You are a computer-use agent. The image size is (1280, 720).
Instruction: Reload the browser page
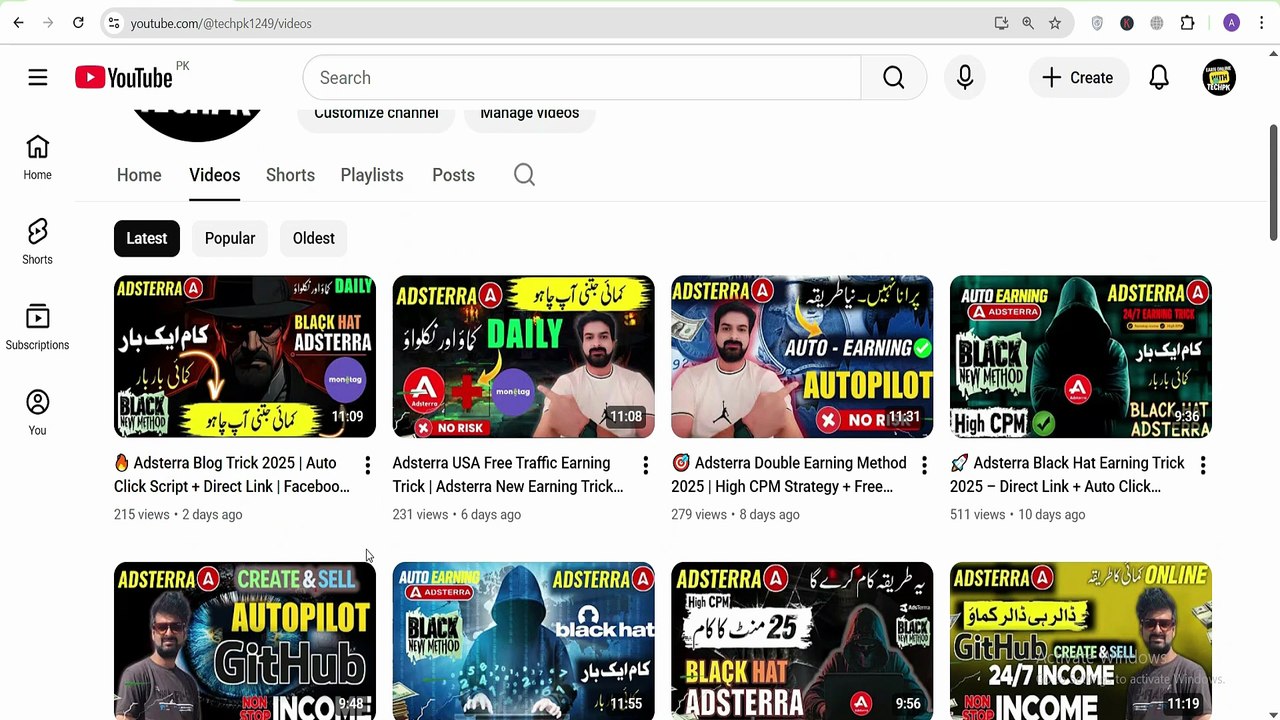78,23
